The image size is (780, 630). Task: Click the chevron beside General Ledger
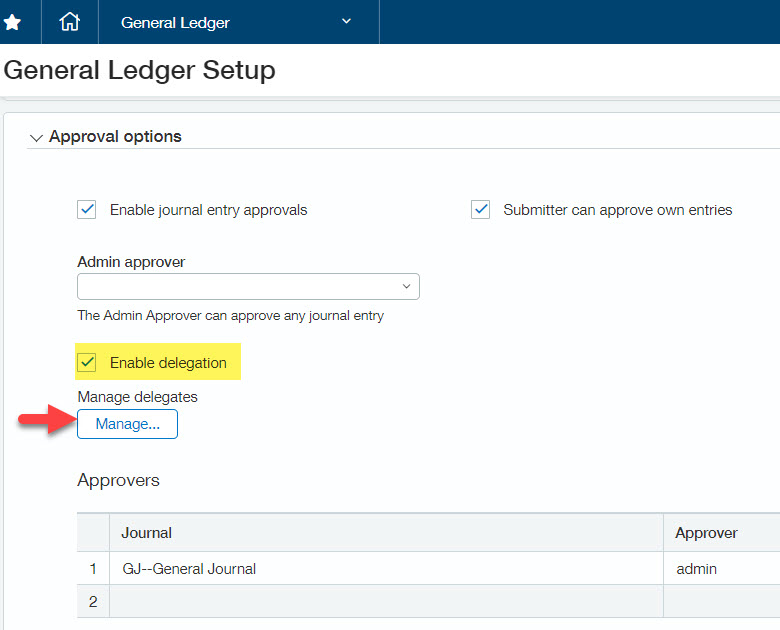[347, 21]
